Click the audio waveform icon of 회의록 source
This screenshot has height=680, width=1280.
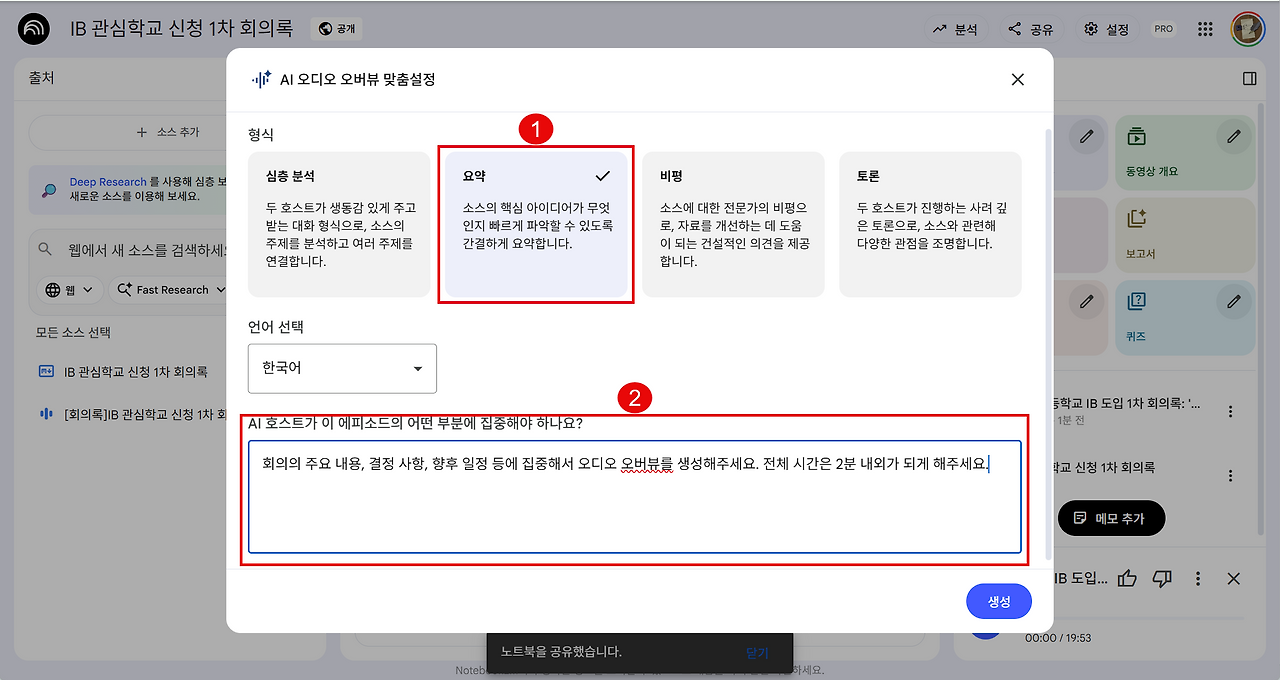pos(46,413)
